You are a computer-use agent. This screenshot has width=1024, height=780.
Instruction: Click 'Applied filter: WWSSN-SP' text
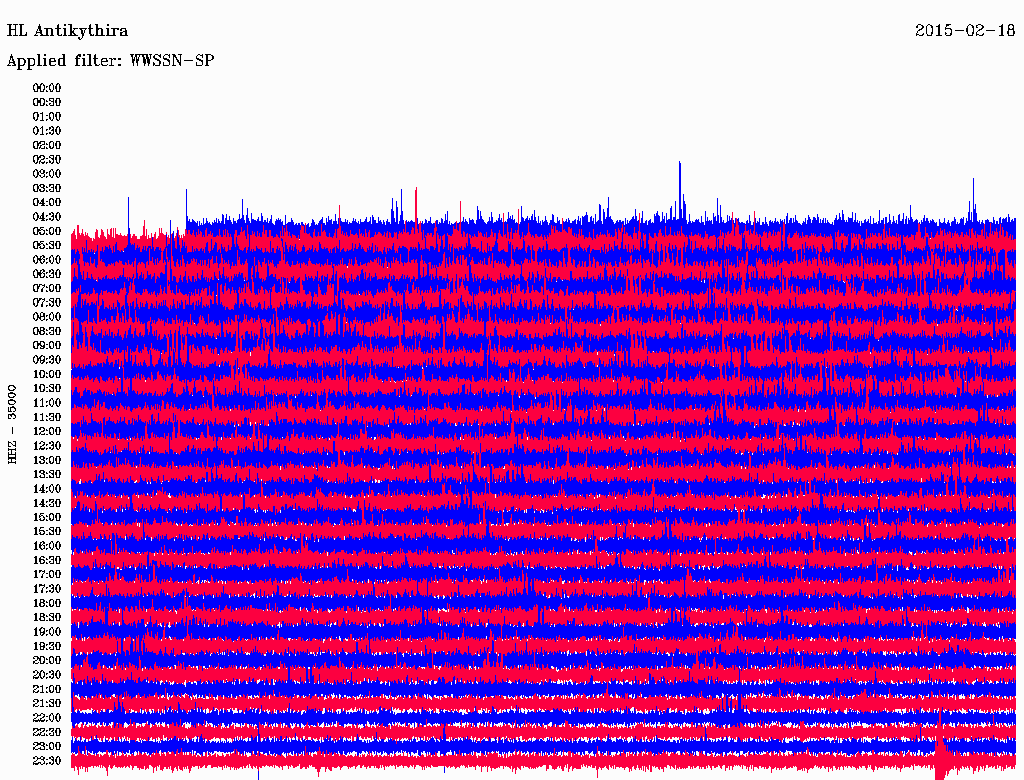(110, 61)
